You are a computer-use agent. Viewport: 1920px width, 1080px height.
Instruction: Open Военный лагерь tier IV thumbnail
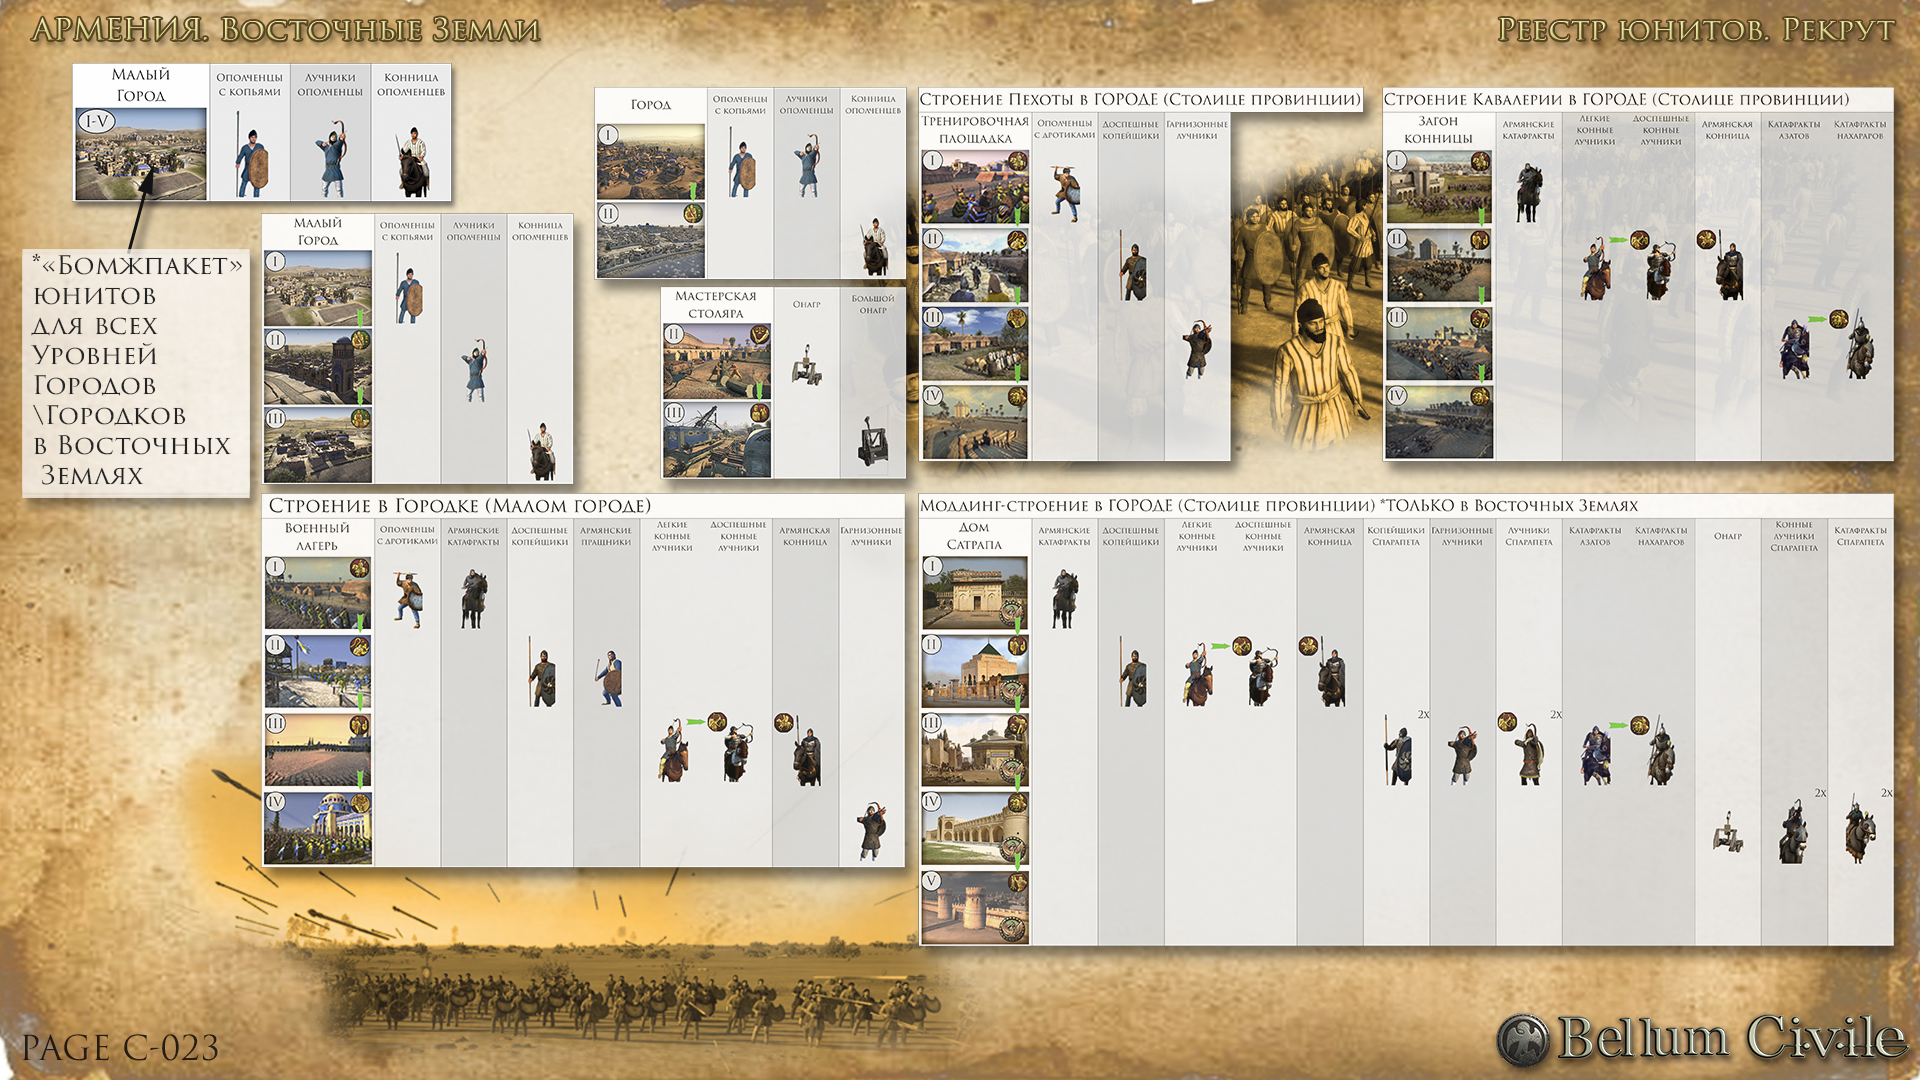point(318,828)
